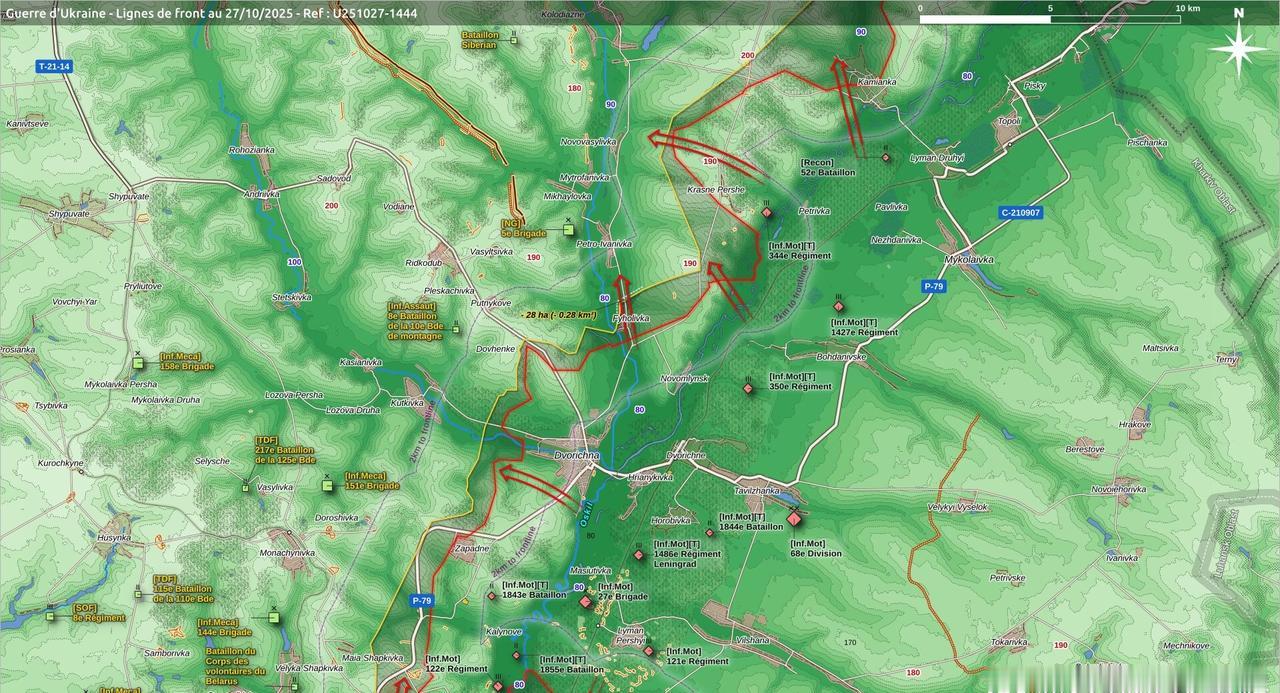Click the Bohdanivske village label
1280x693 pixels.
pos(841,356)
